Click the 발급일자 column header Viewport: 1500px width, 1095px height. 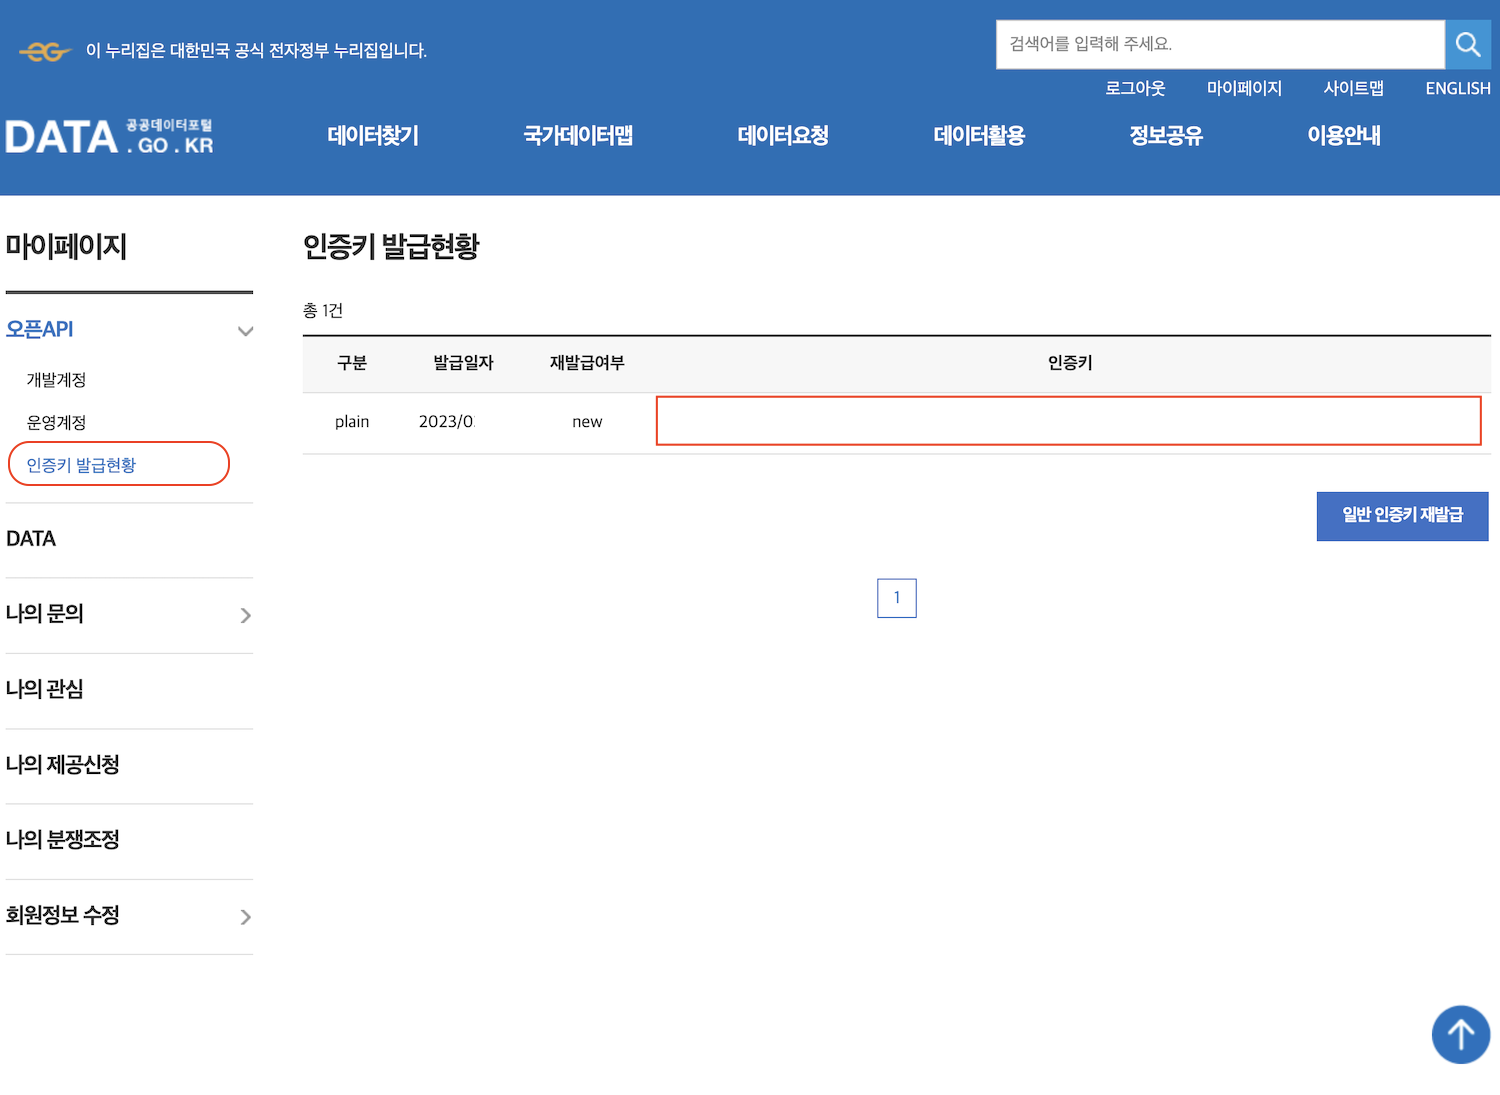tap(463, 363)
